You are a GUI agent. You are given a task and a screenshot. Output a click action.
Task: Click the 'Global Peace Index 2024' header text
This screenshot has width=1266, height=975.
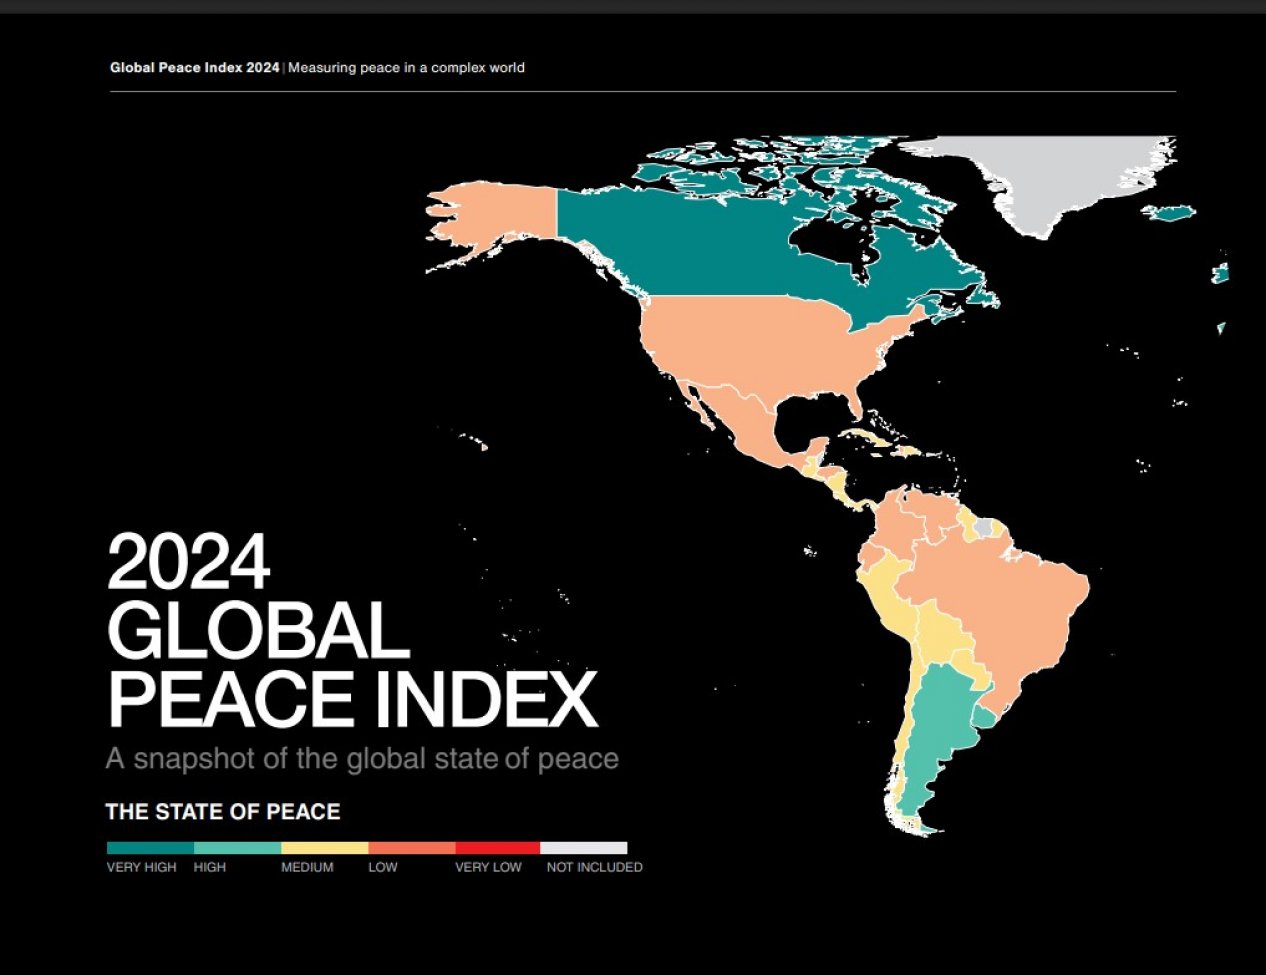click(194, 68)
